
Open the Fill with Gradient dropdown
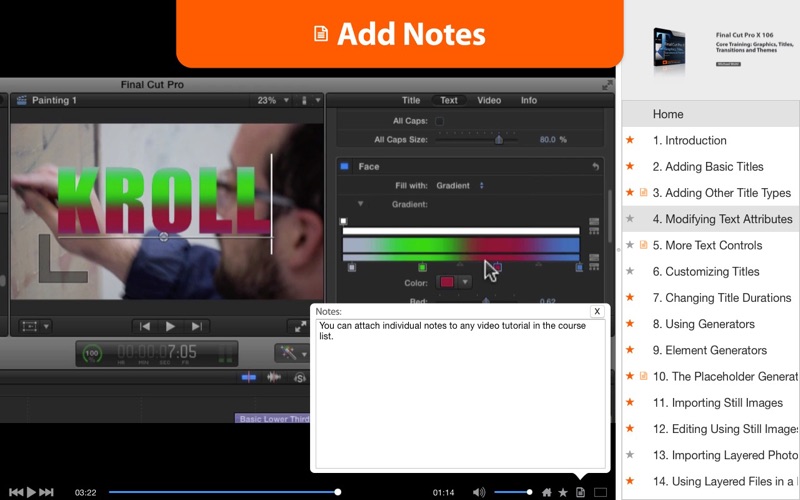(x=460, y=186)
